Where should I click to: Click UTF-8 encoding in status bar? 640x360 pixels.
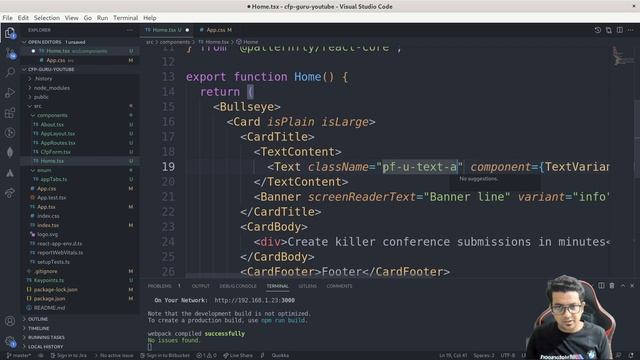pos(508,356)
